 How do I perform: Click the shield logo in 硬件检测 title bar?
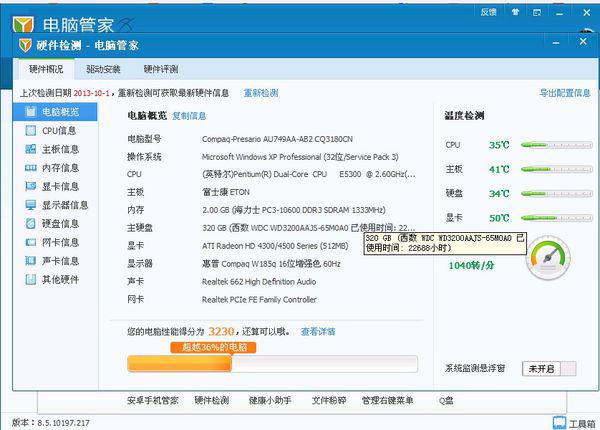click(25, 46)
